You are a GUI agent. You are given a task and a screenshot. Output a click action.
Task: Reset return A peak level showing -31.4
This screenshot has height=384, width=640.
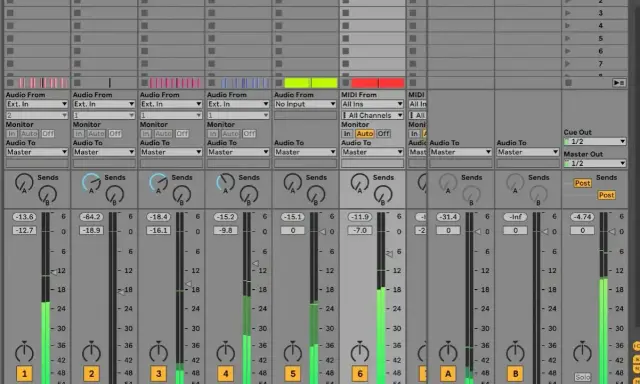pyautogui.click(x=448, y=217)
